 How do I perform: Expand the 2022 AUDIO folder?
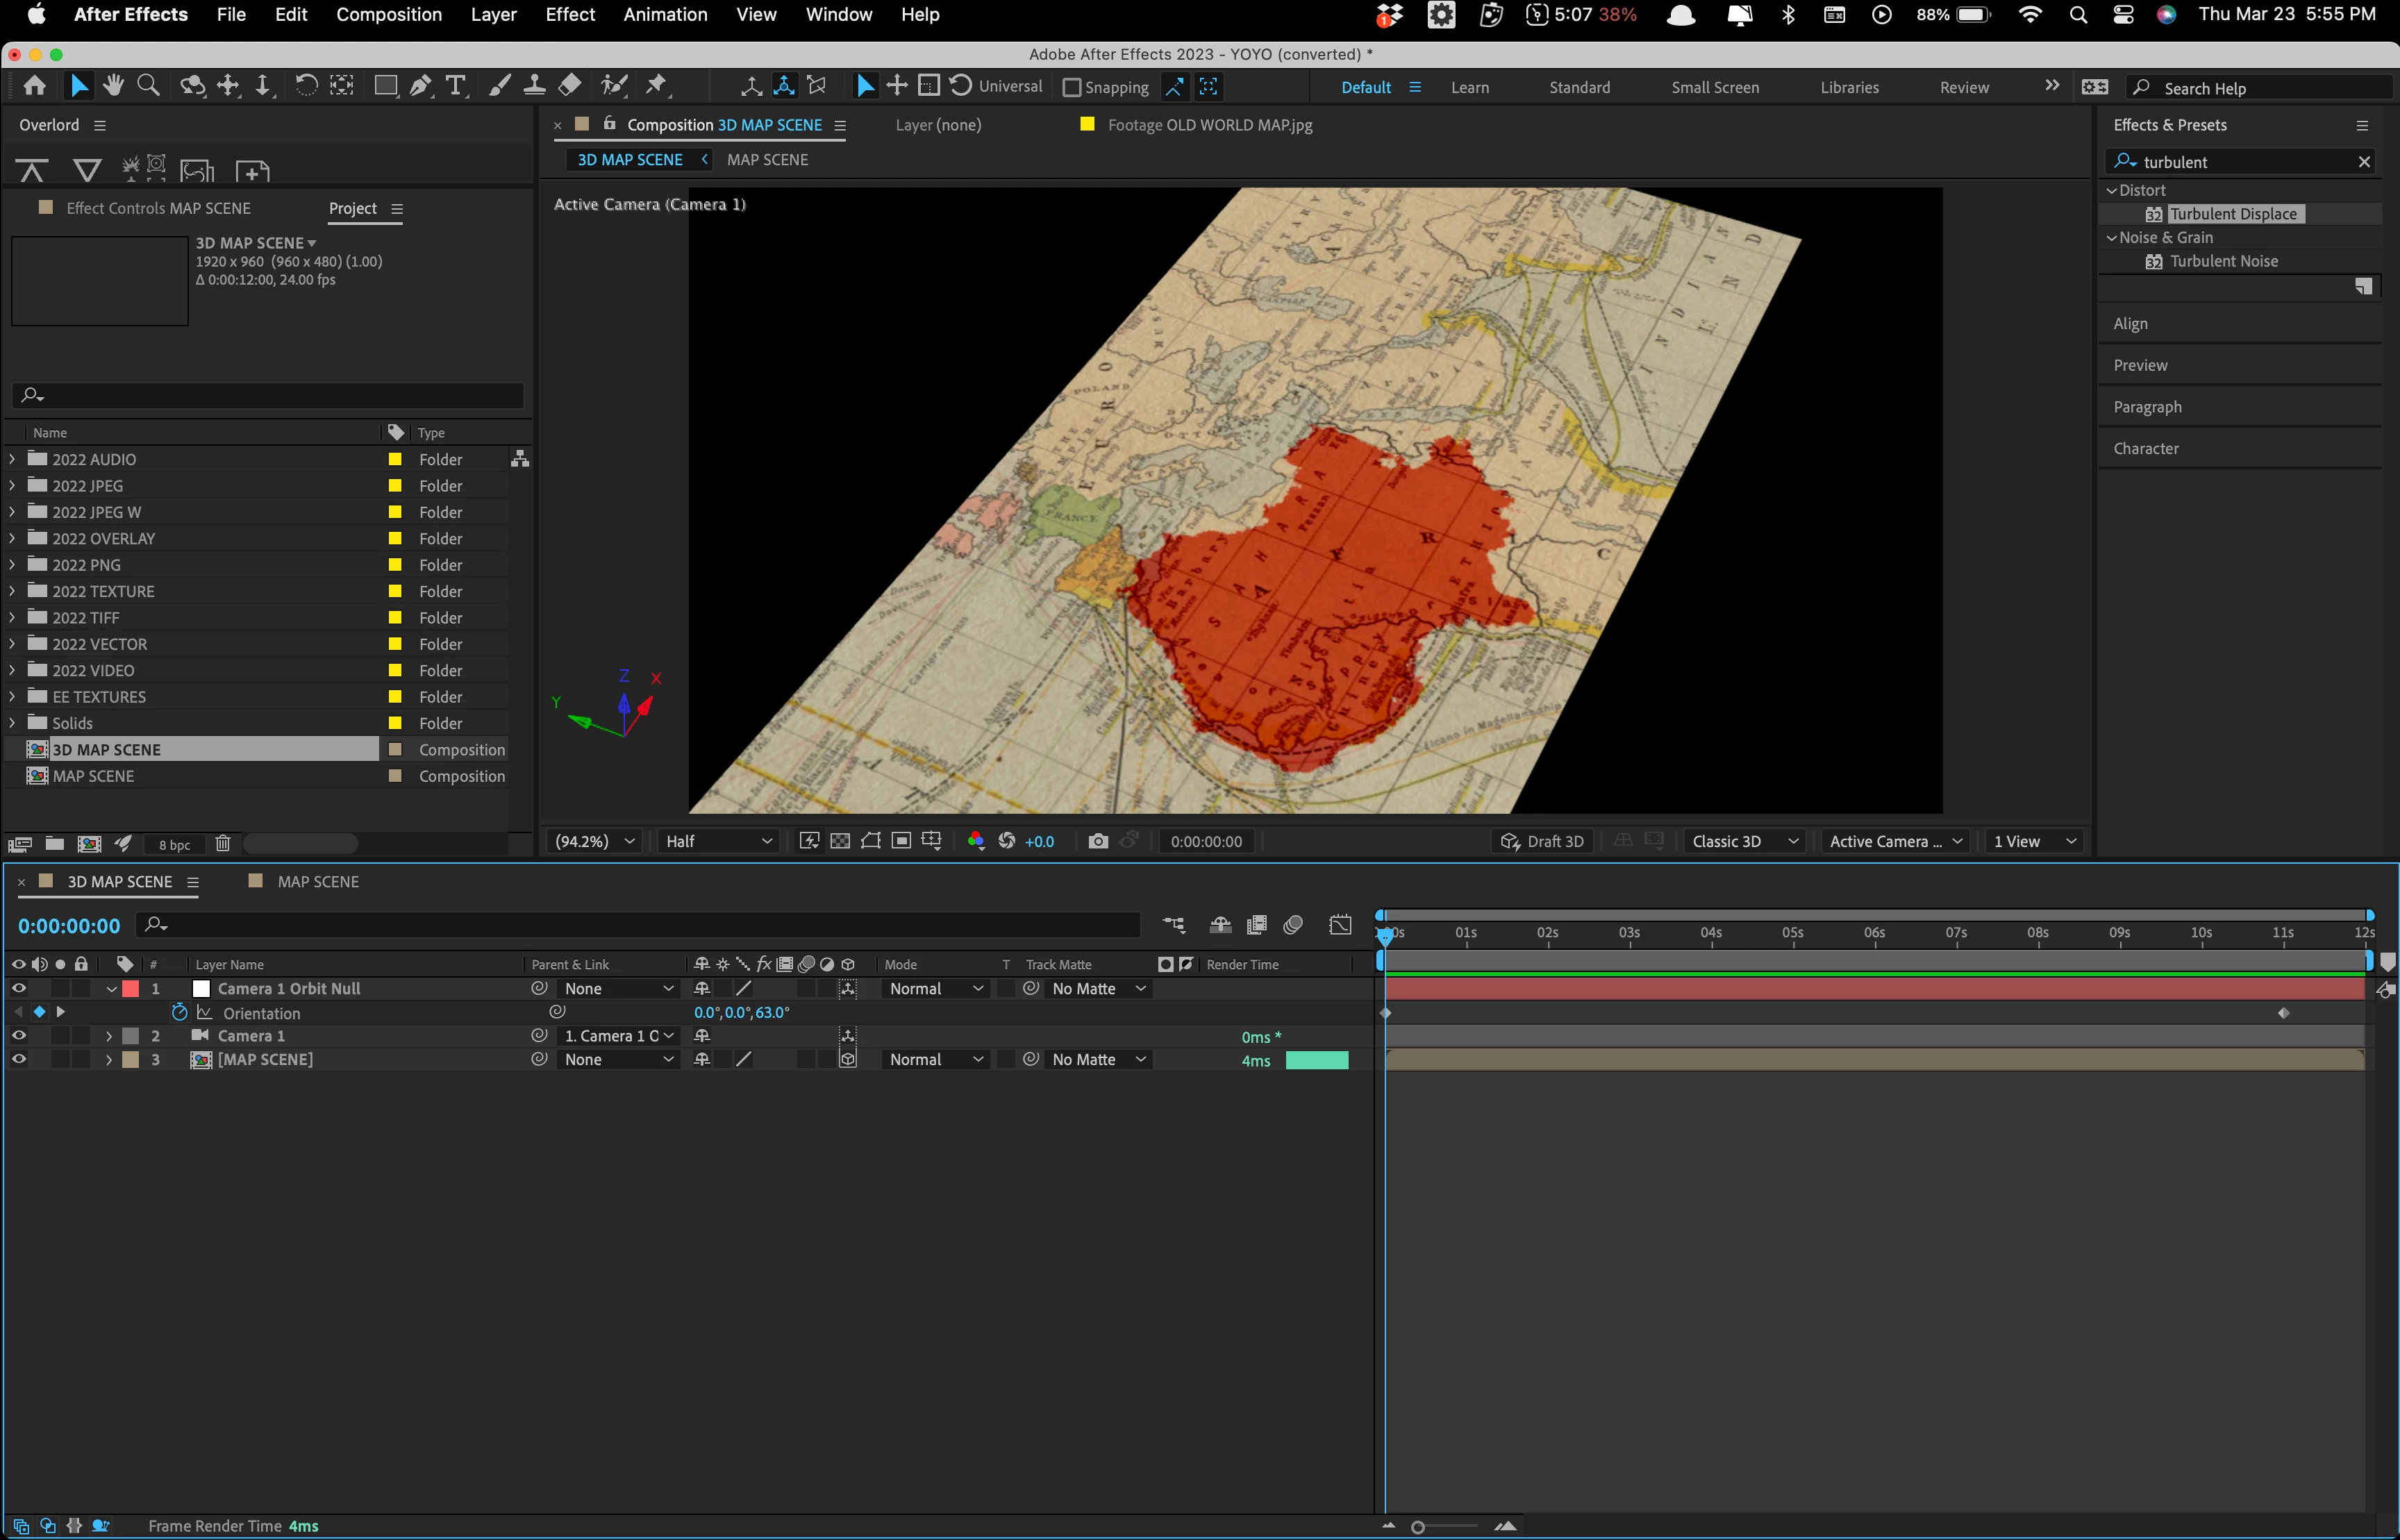[12, 459]
